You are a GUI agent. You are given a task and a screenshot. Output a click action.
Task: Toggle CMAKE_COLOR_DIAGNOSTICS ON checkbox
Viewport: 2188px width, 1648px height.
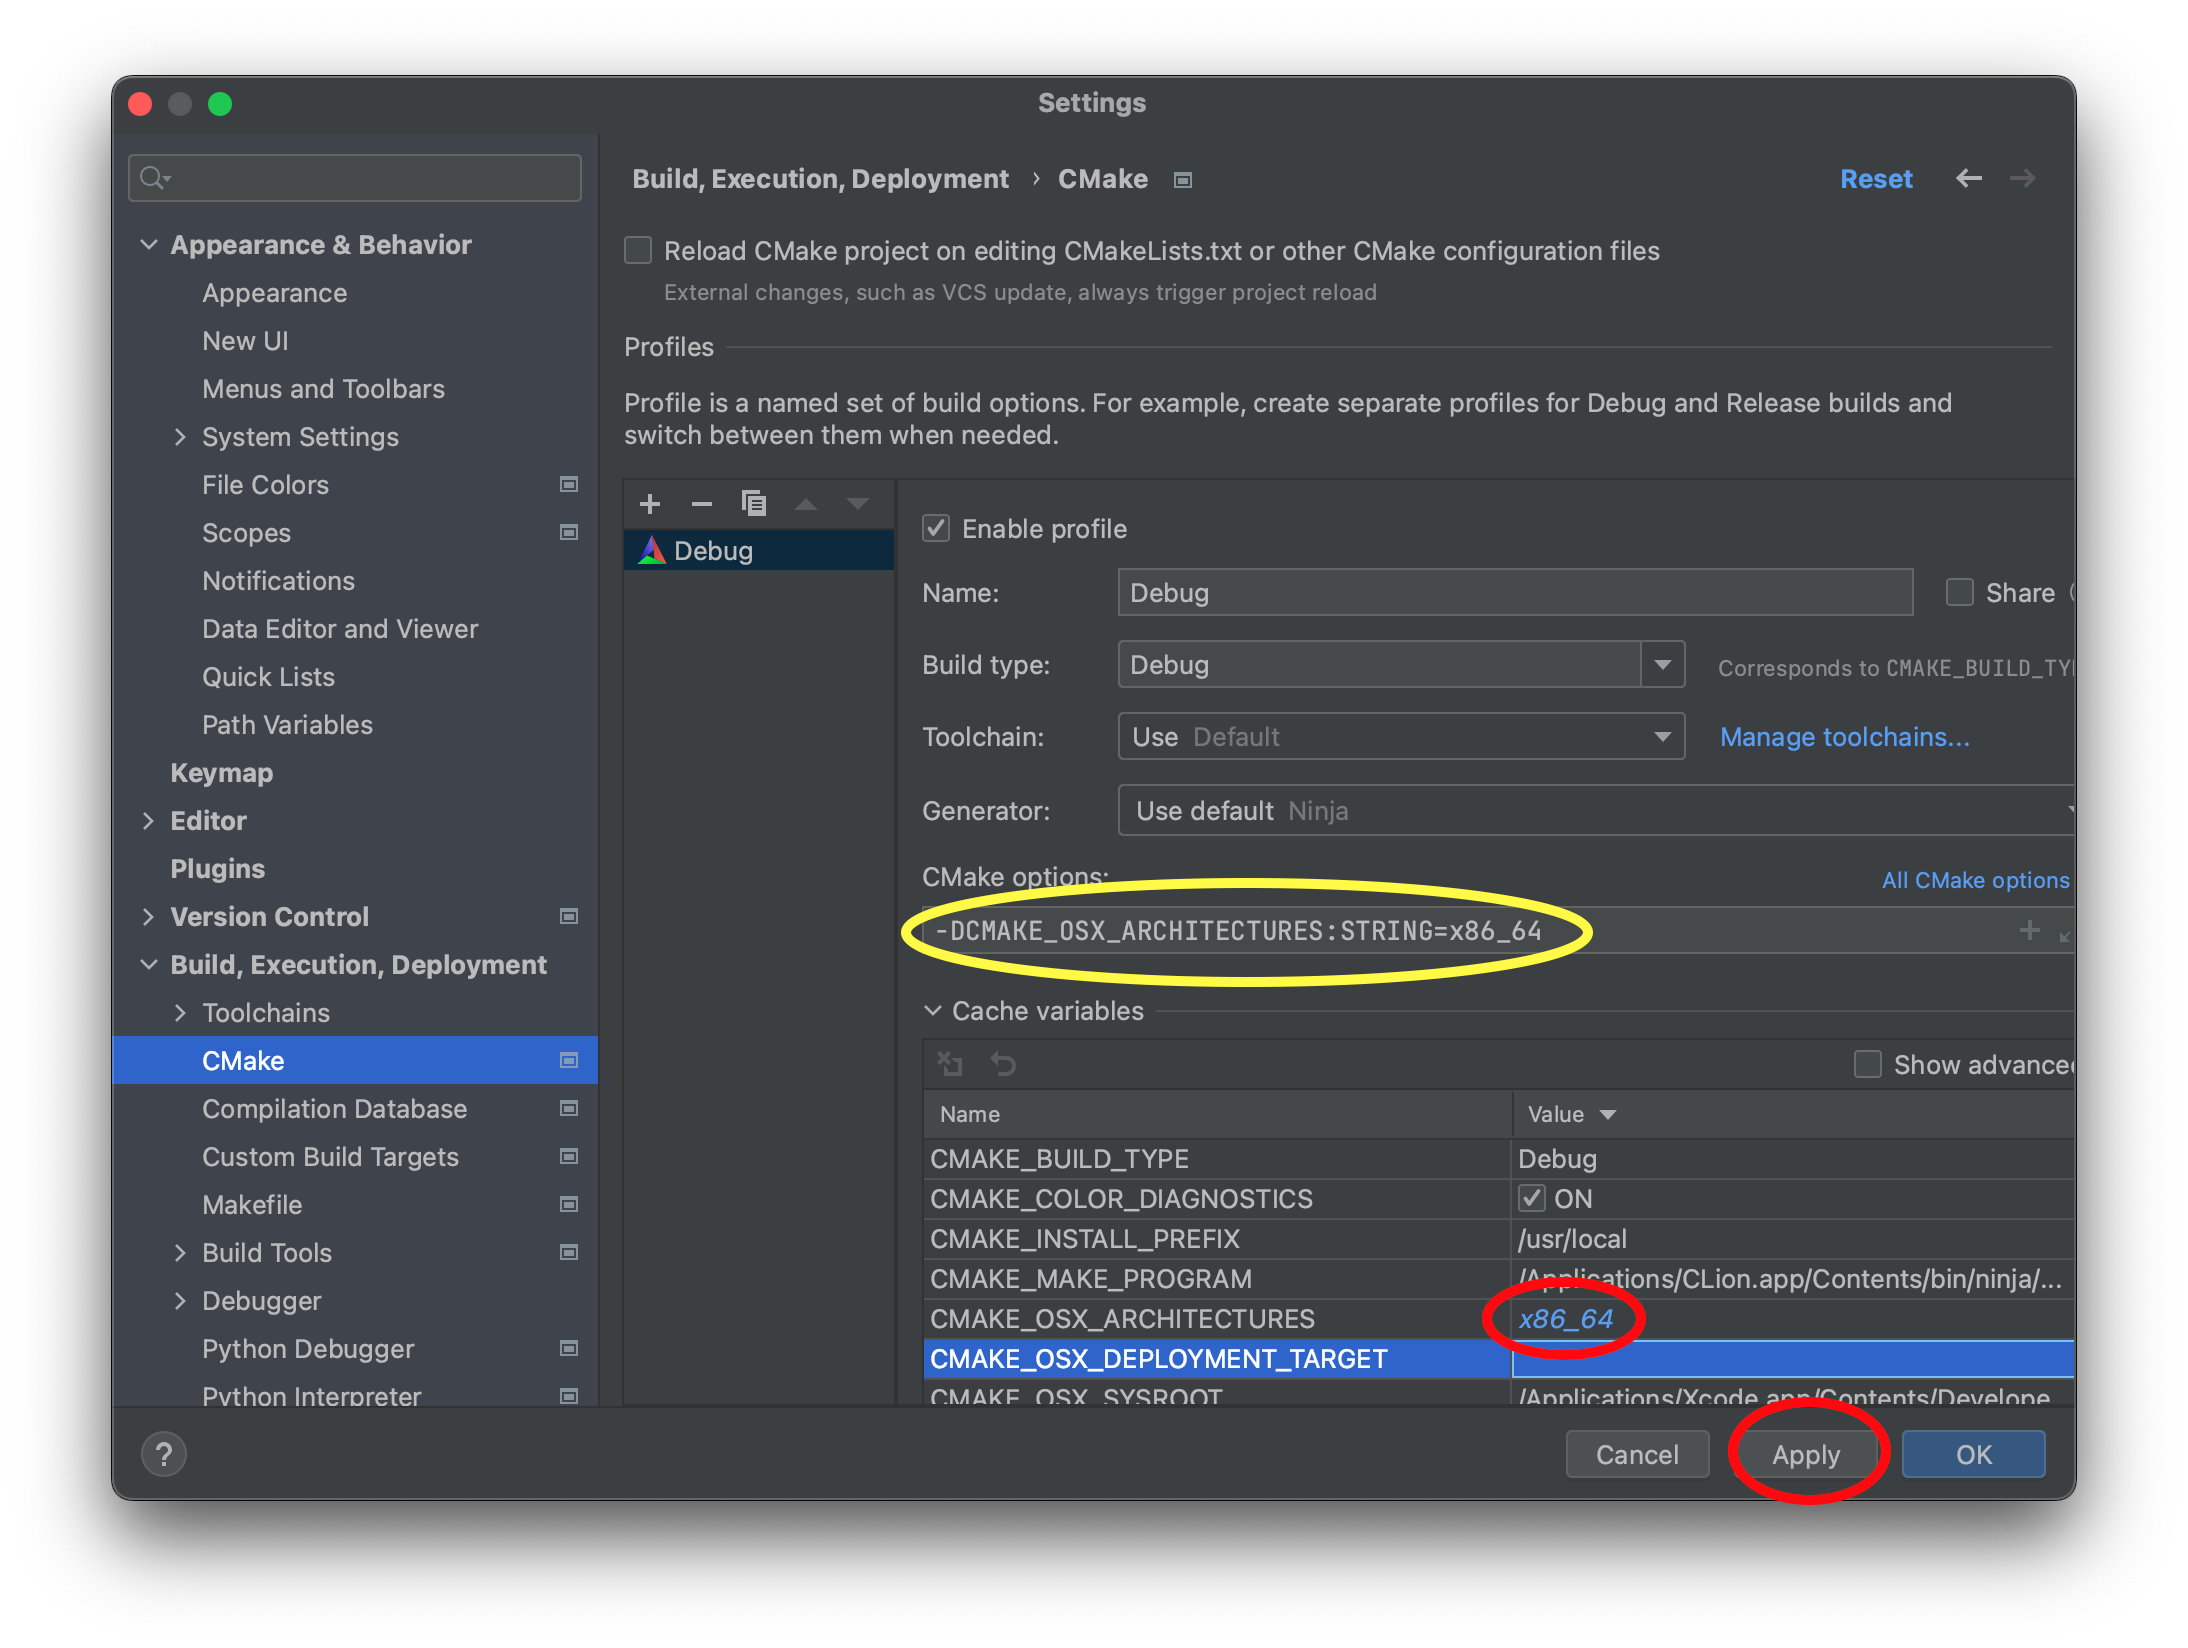1531,1198
